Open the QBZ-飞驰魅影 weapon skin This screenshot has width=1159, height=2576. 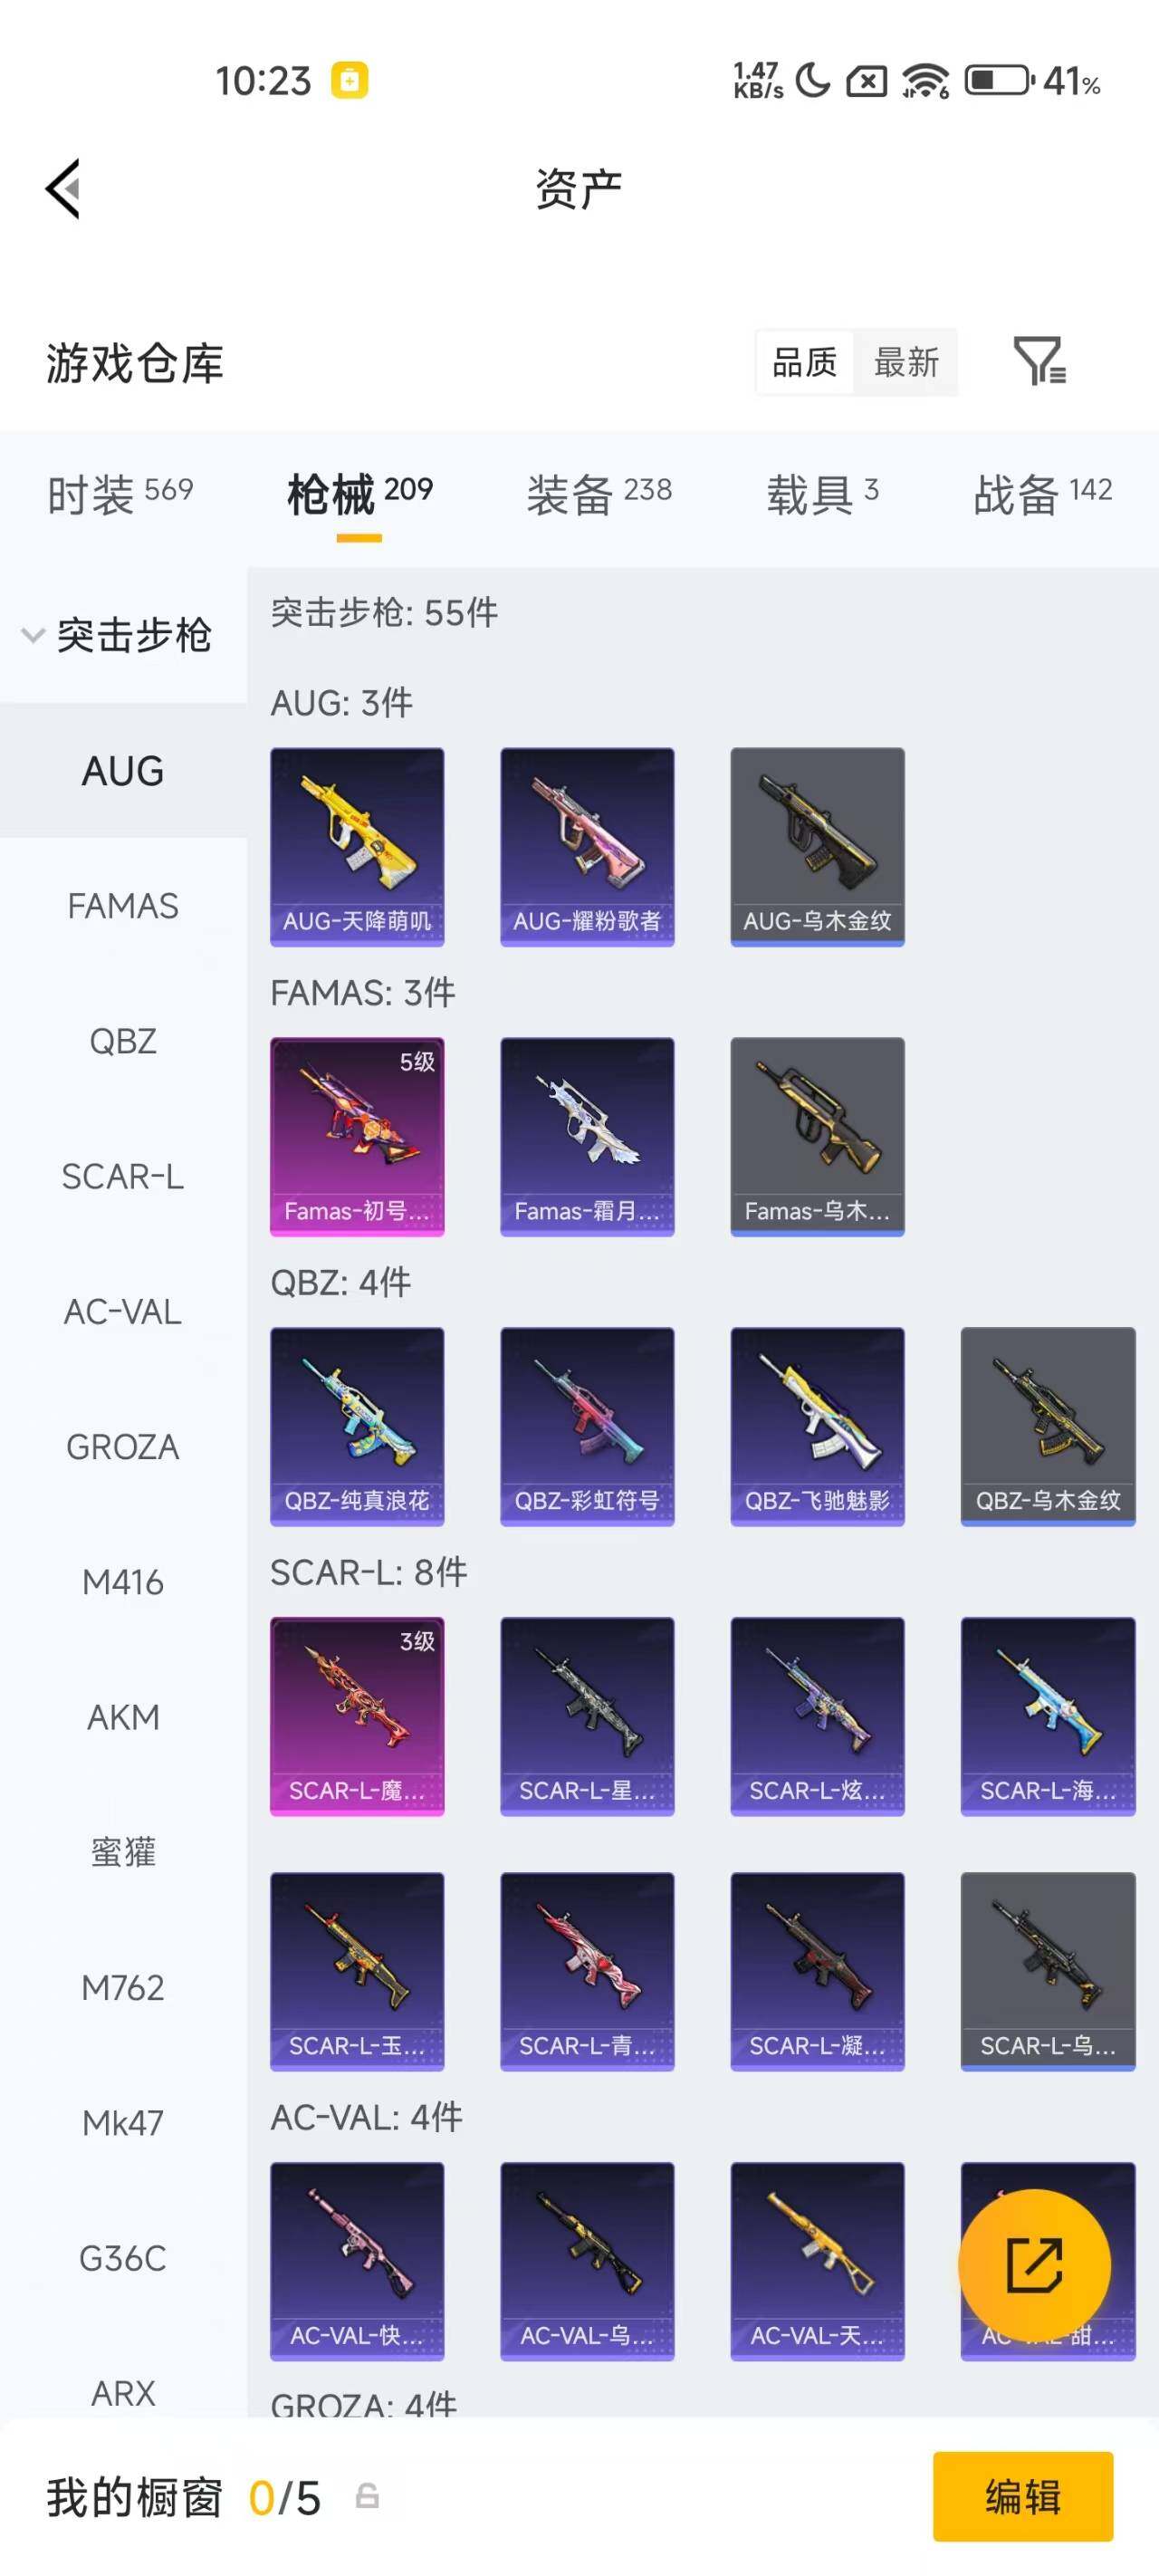[x=817, y=1426]
